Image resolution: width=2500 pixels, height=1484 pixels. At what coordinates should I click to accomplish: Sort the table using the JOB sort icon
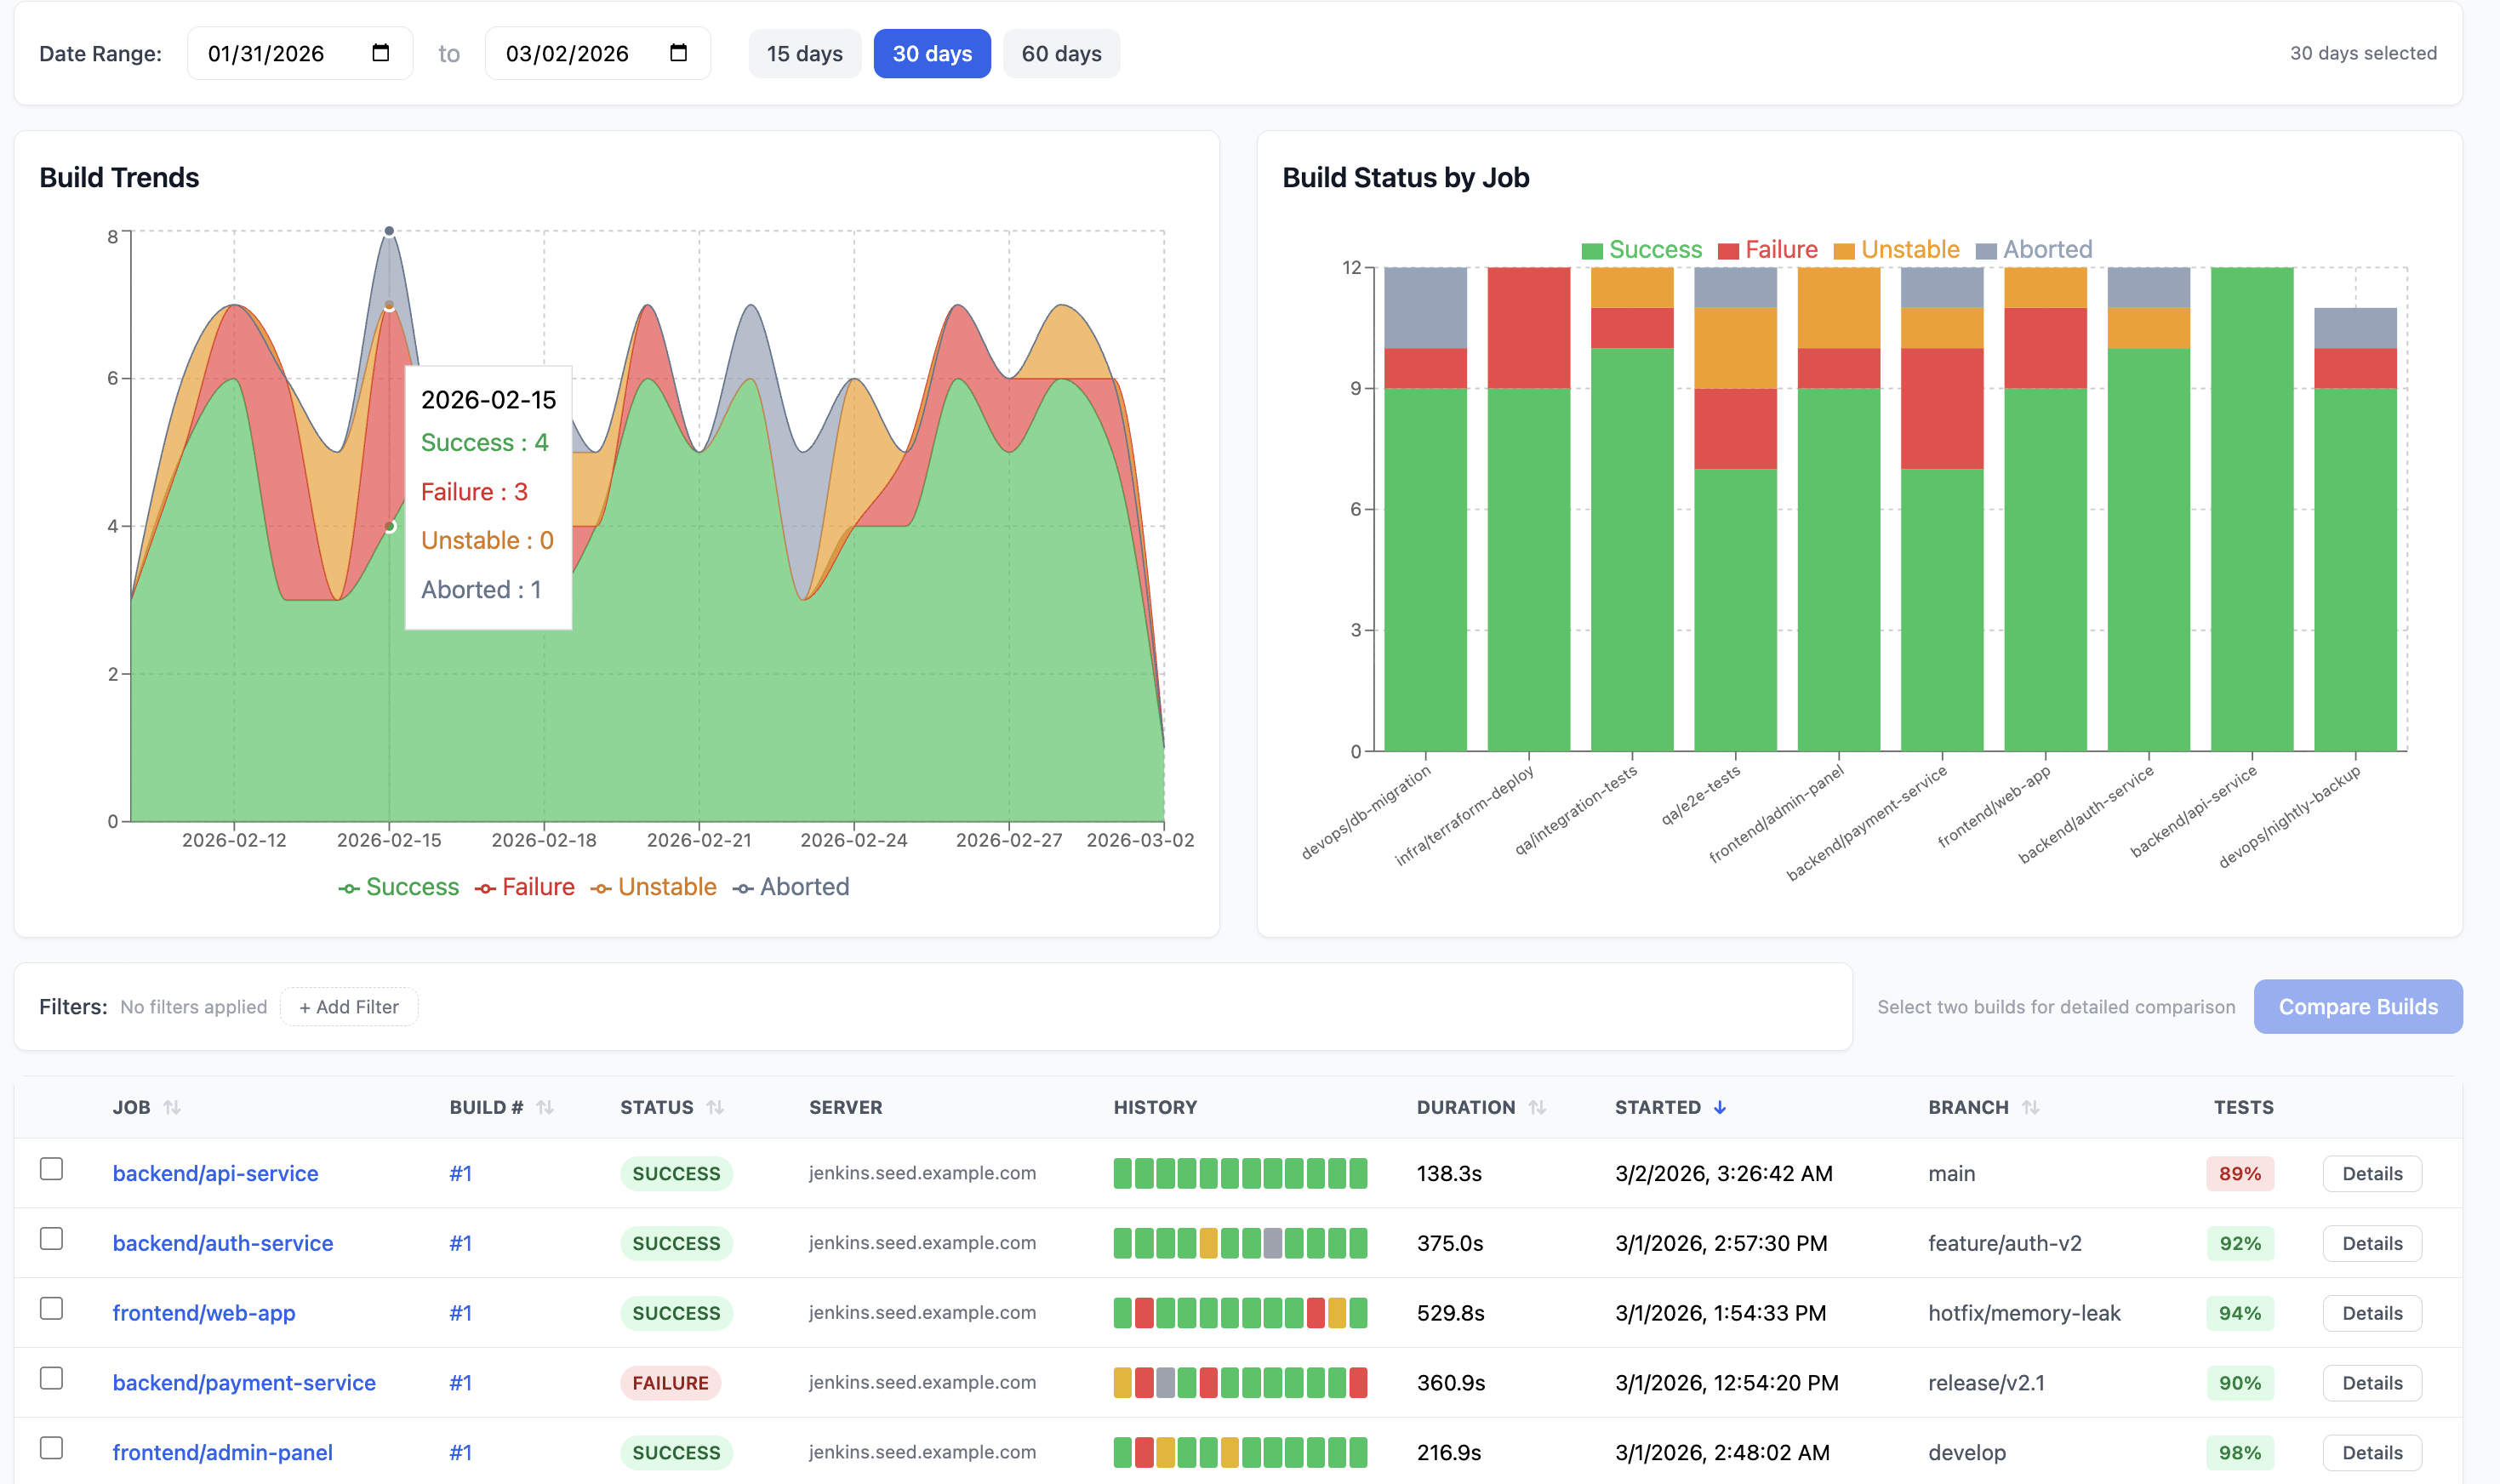click(173, 1107)
